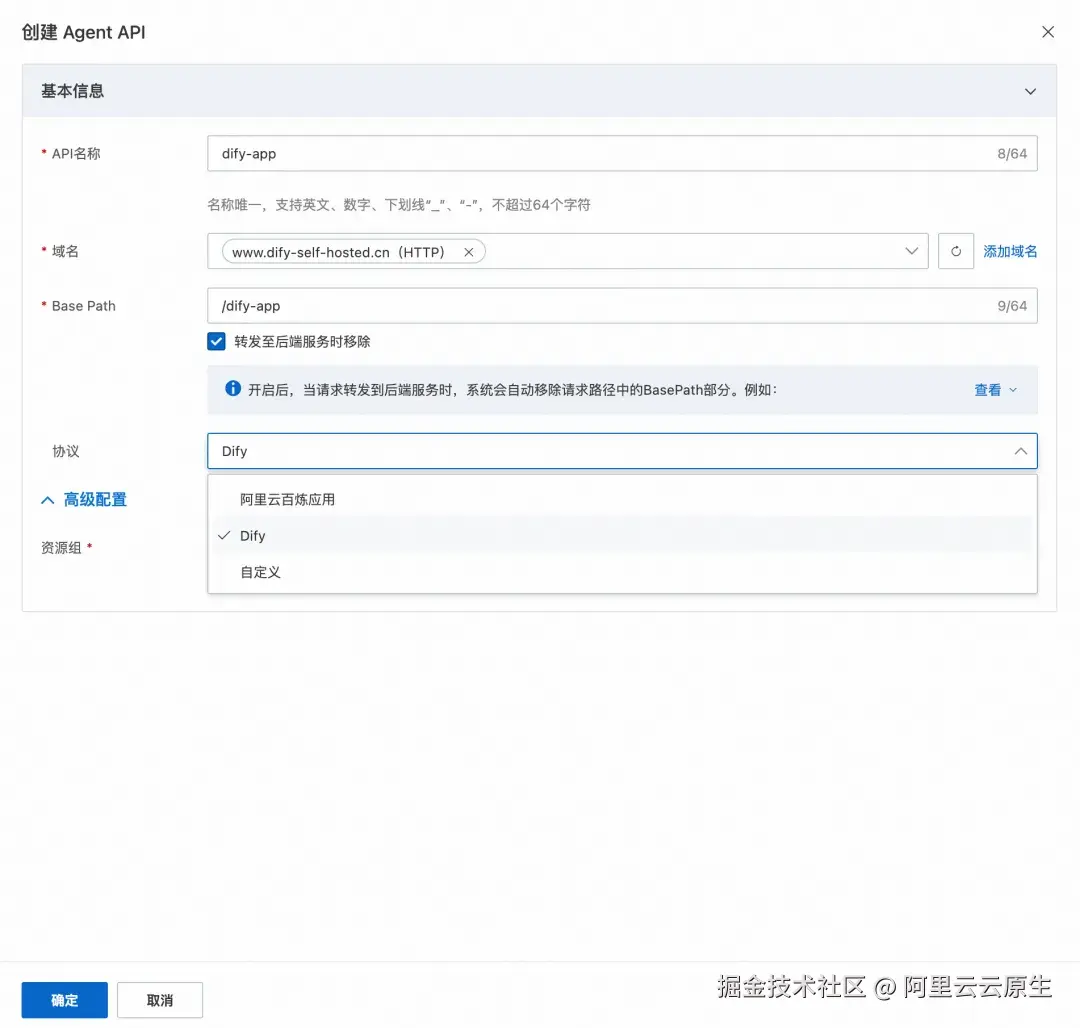Click the 确定 button

tap(65, 1000)
